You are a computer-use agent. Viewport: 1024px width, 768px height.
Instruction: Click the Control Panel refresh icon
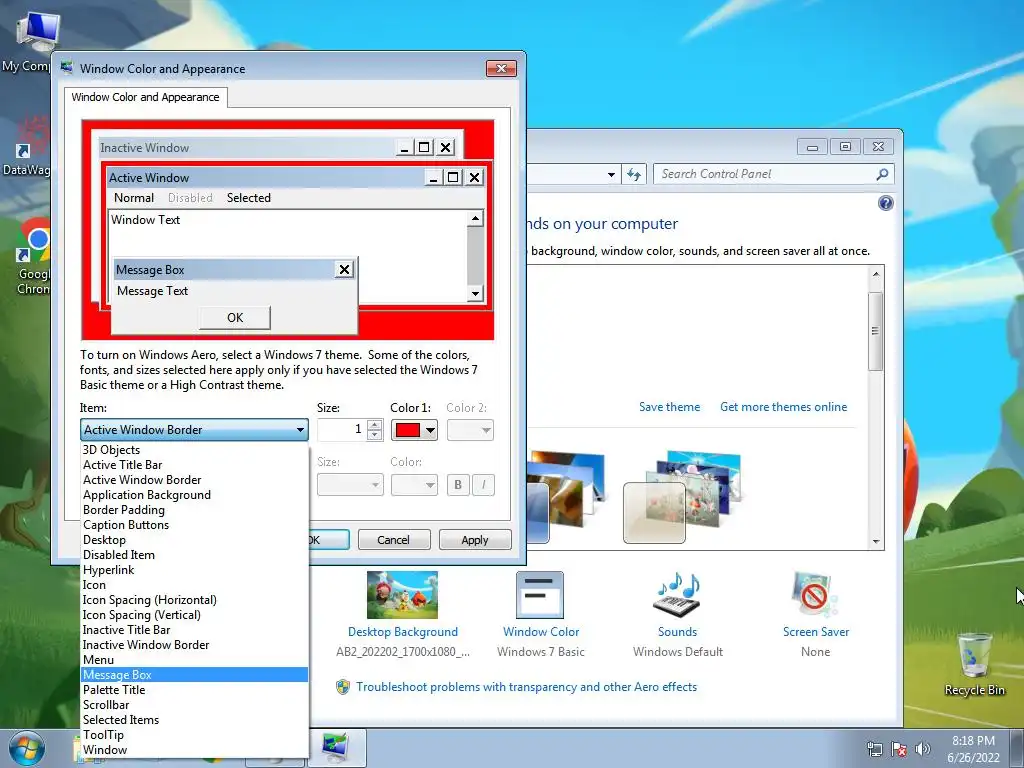coord(633,174)
